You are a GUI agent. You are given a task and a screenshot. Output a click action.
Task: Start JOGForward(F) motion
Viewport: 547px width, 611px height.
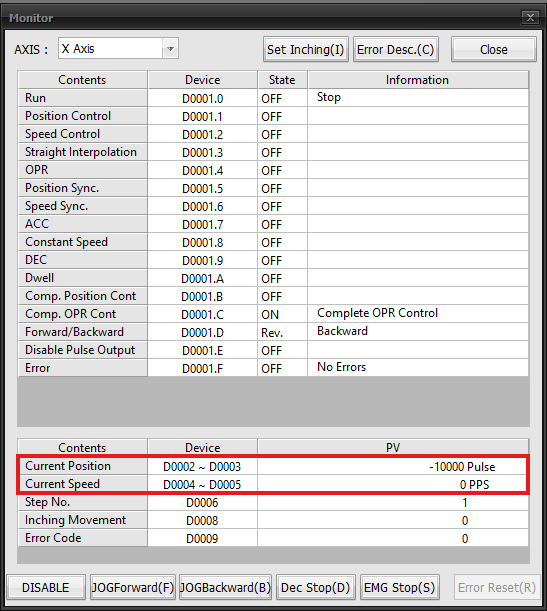(x=133, y=587)
